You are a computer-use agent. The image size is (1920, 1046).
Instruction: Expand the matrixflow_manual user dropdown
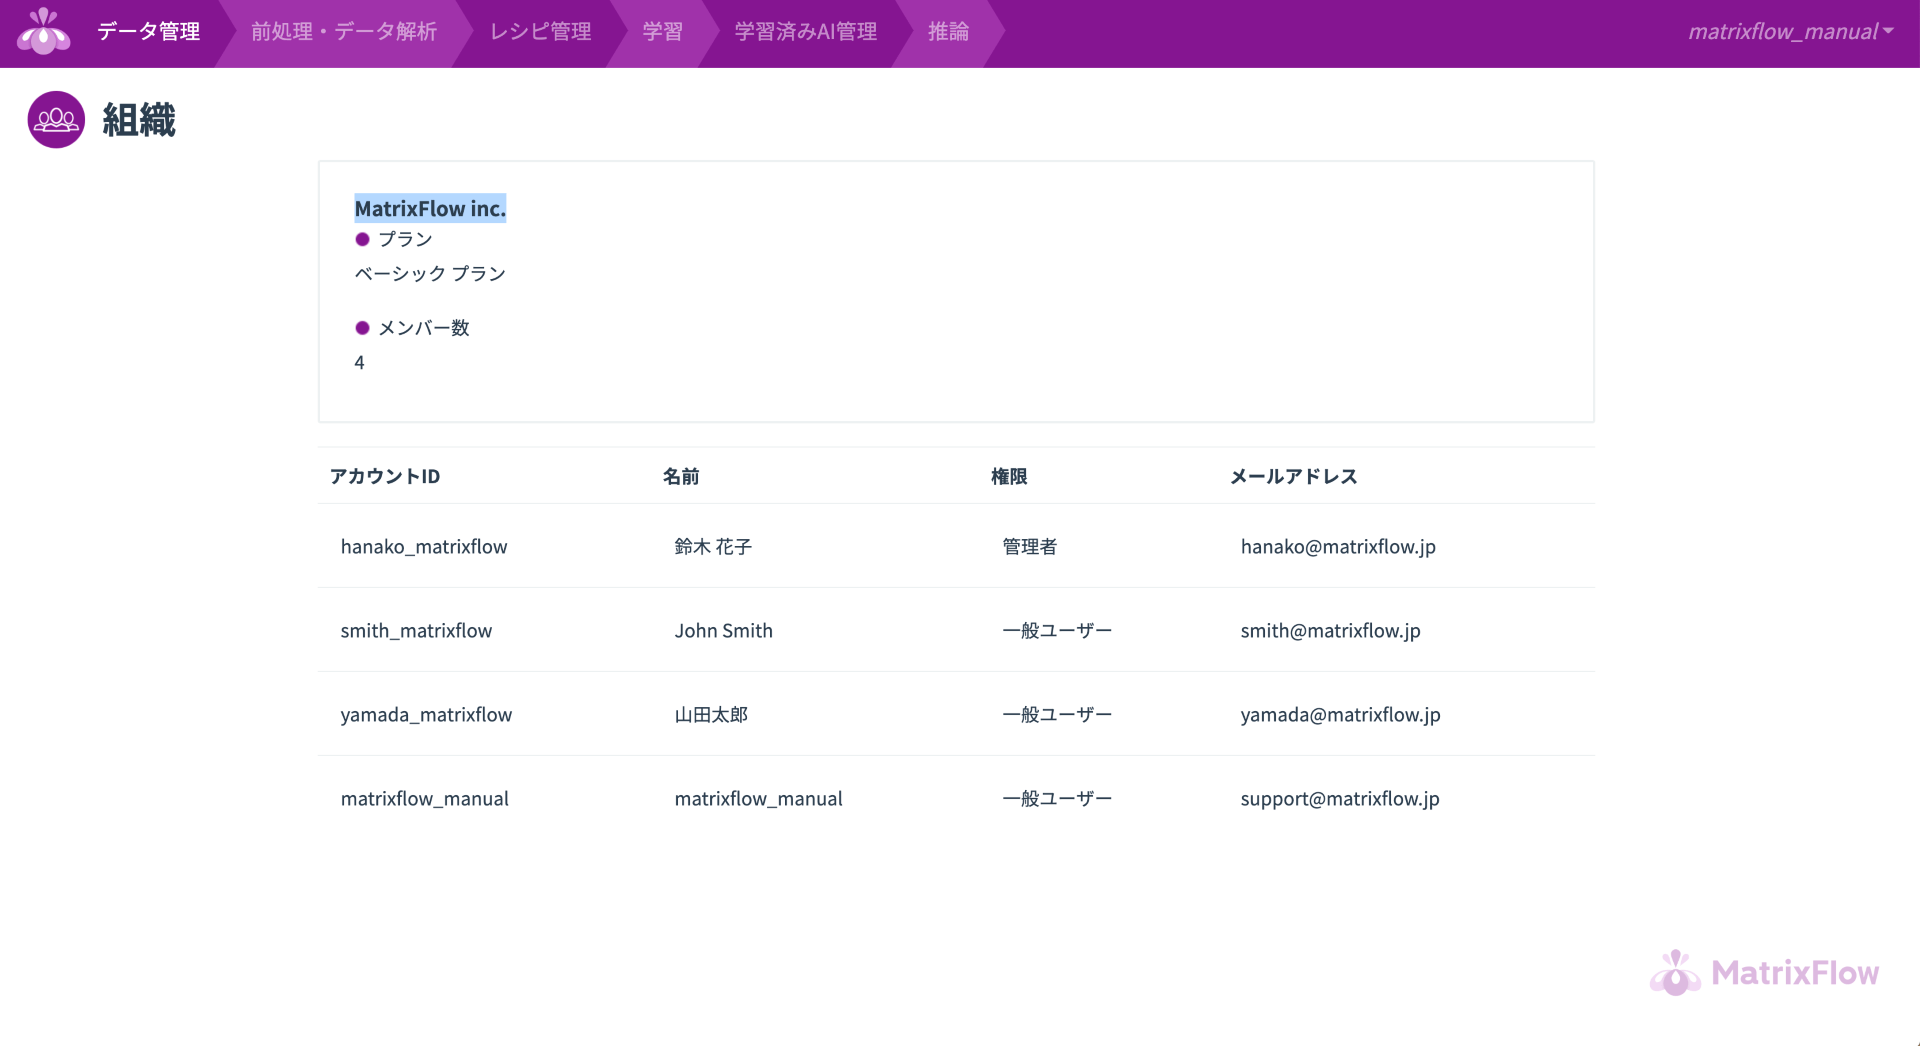(x=1791, y=32)
